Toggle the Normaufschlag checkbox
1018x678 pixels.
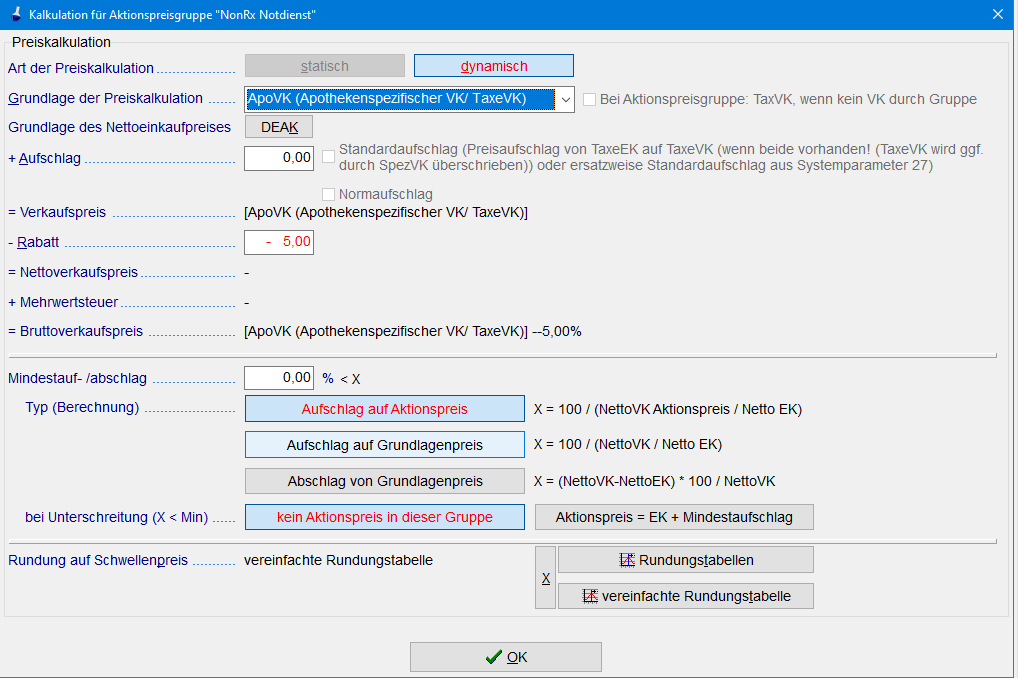(x=329, y=194)
